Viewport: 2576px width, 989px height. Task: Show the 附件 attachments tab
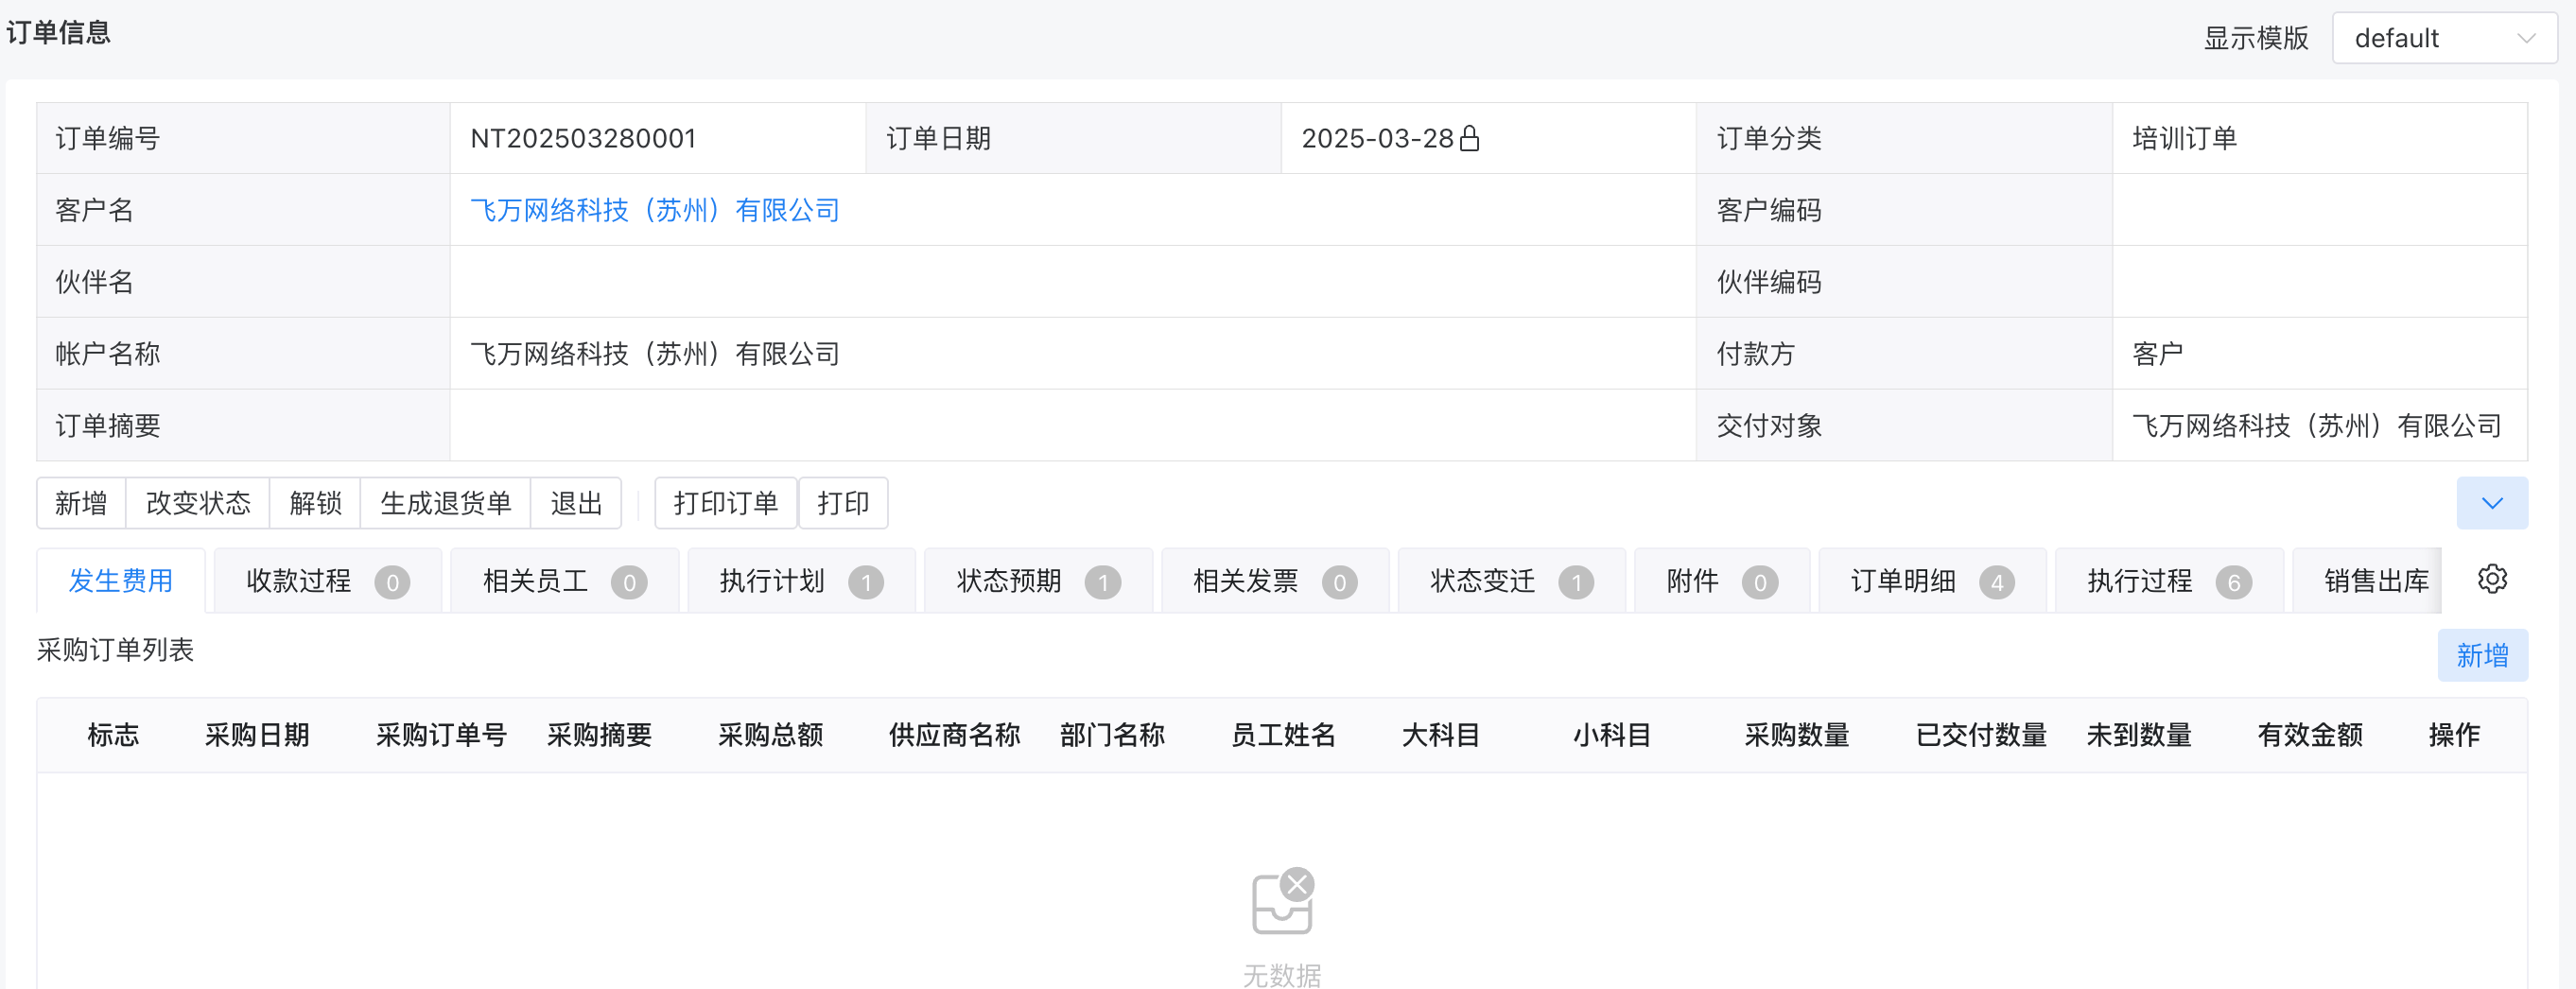1720,581
